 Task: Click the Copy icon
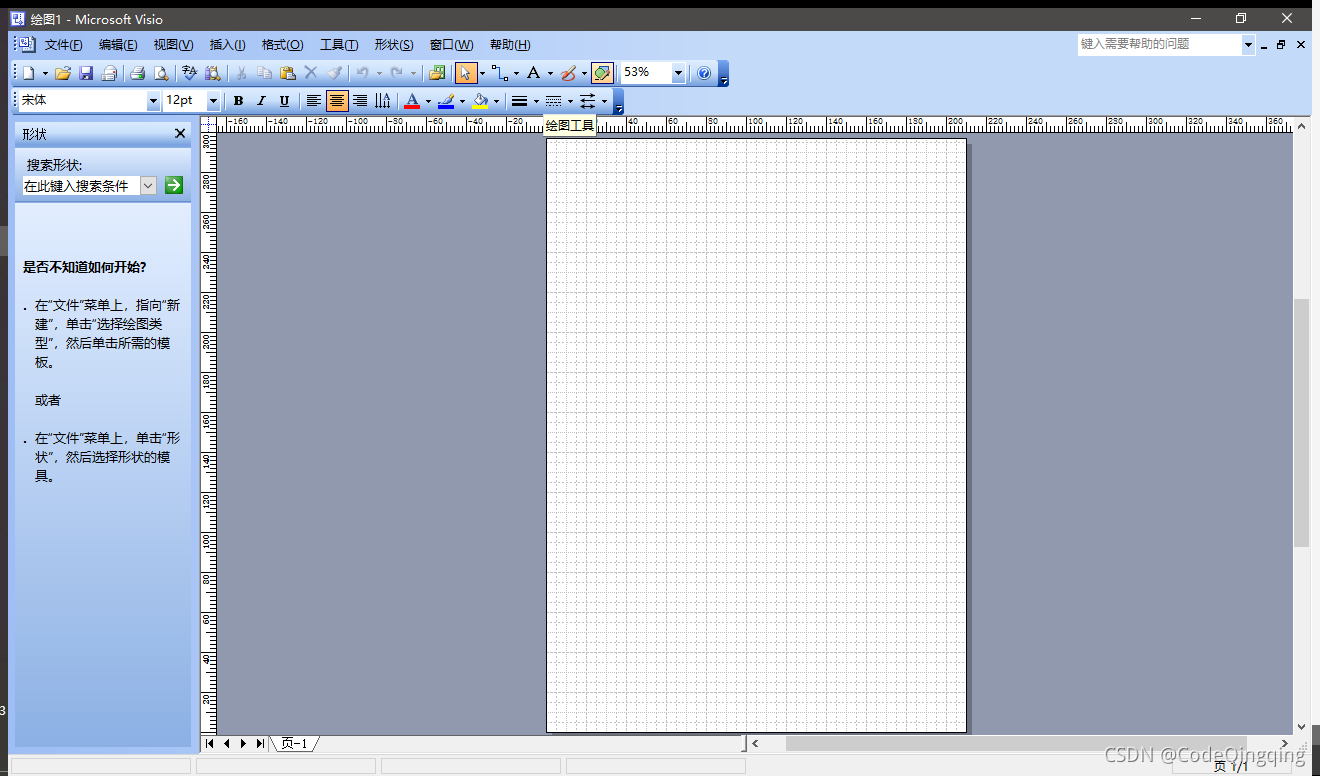point(264,73)
